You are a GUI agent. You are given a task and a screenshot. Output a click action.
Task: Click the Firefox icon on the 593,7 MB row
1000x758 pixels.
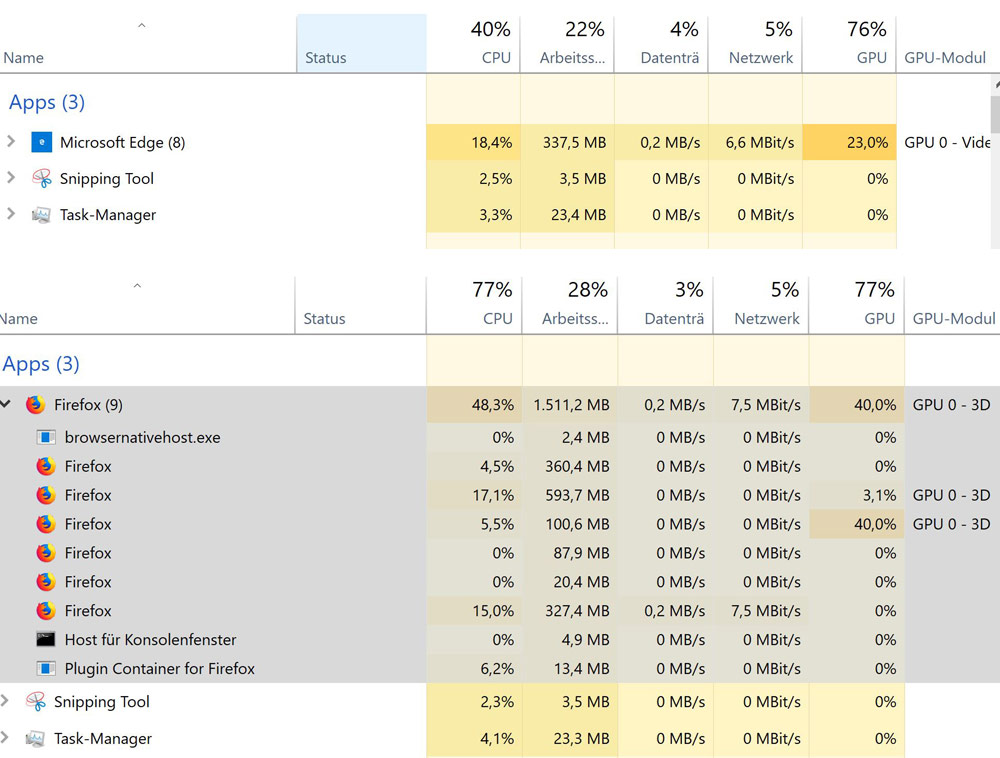[x=44, y=495]
